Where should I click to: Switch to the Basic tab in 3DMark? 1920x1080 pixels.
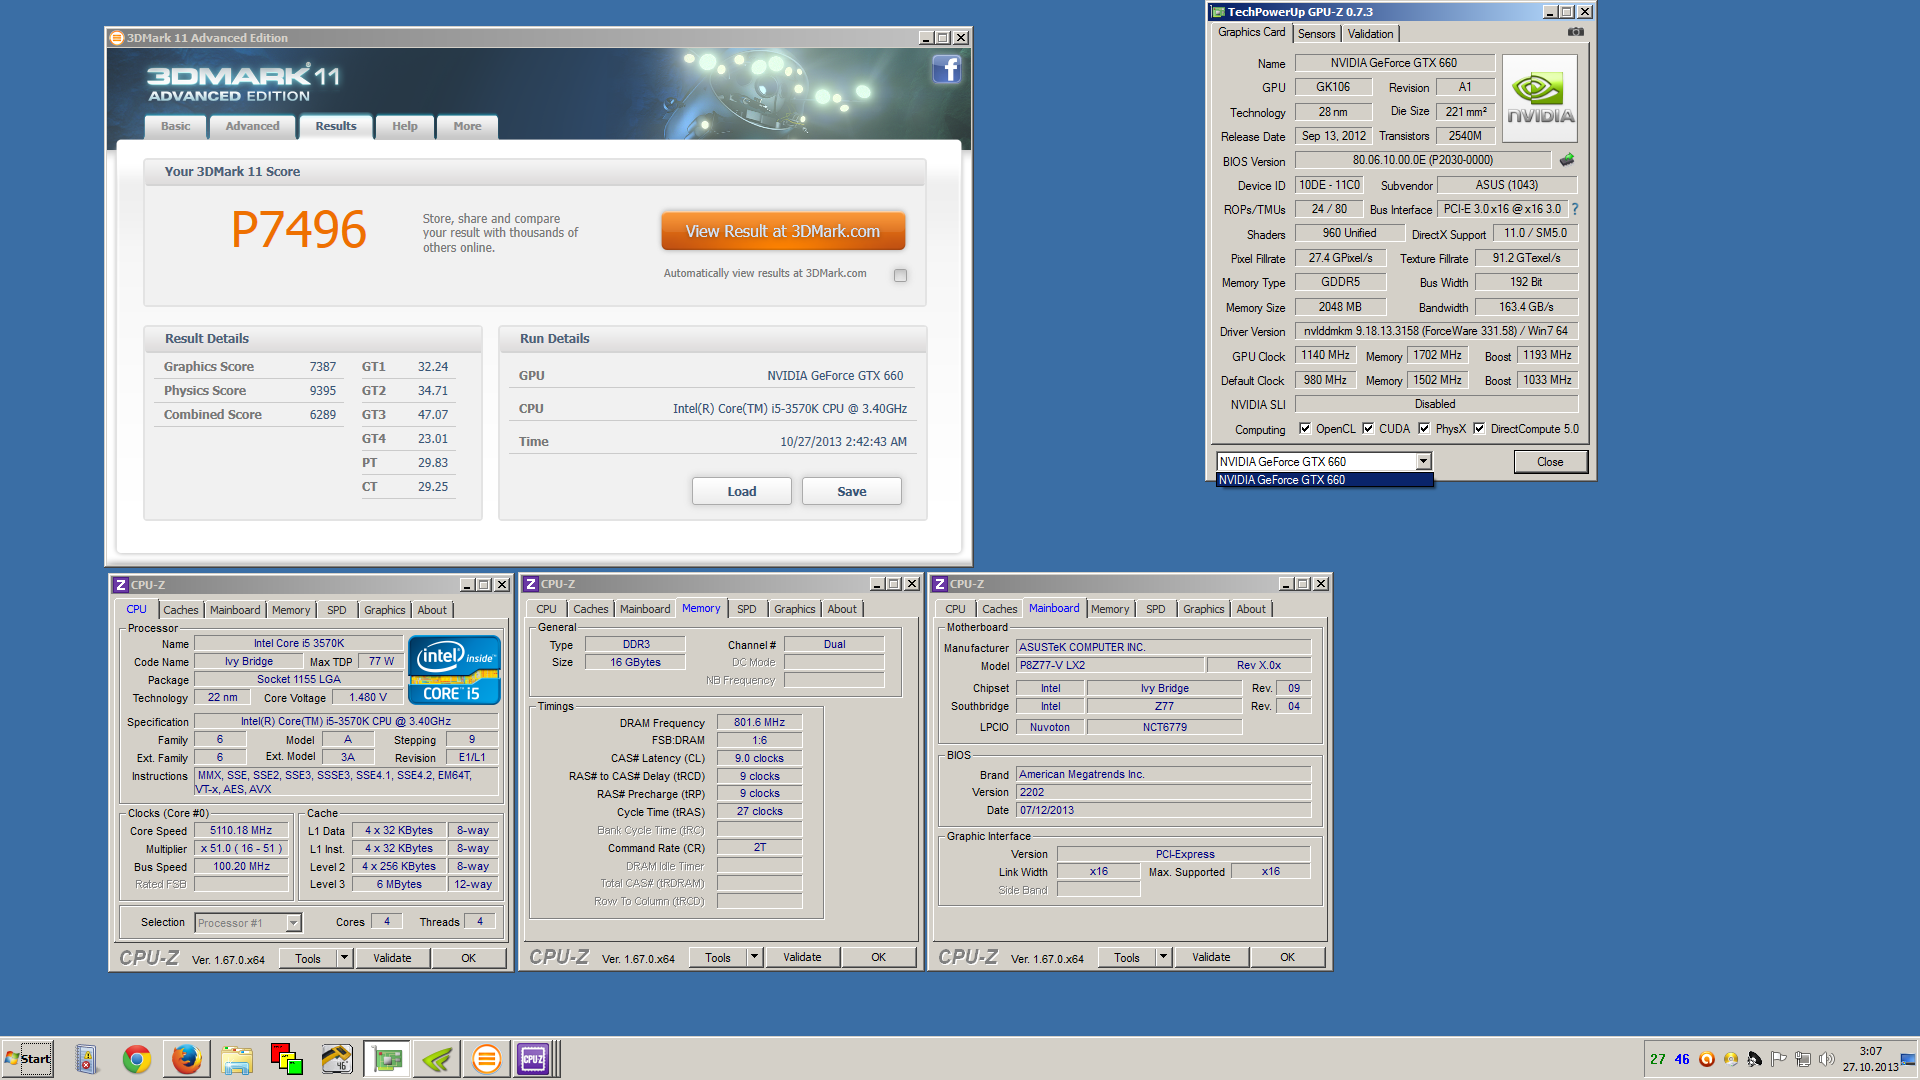[176, 126]
